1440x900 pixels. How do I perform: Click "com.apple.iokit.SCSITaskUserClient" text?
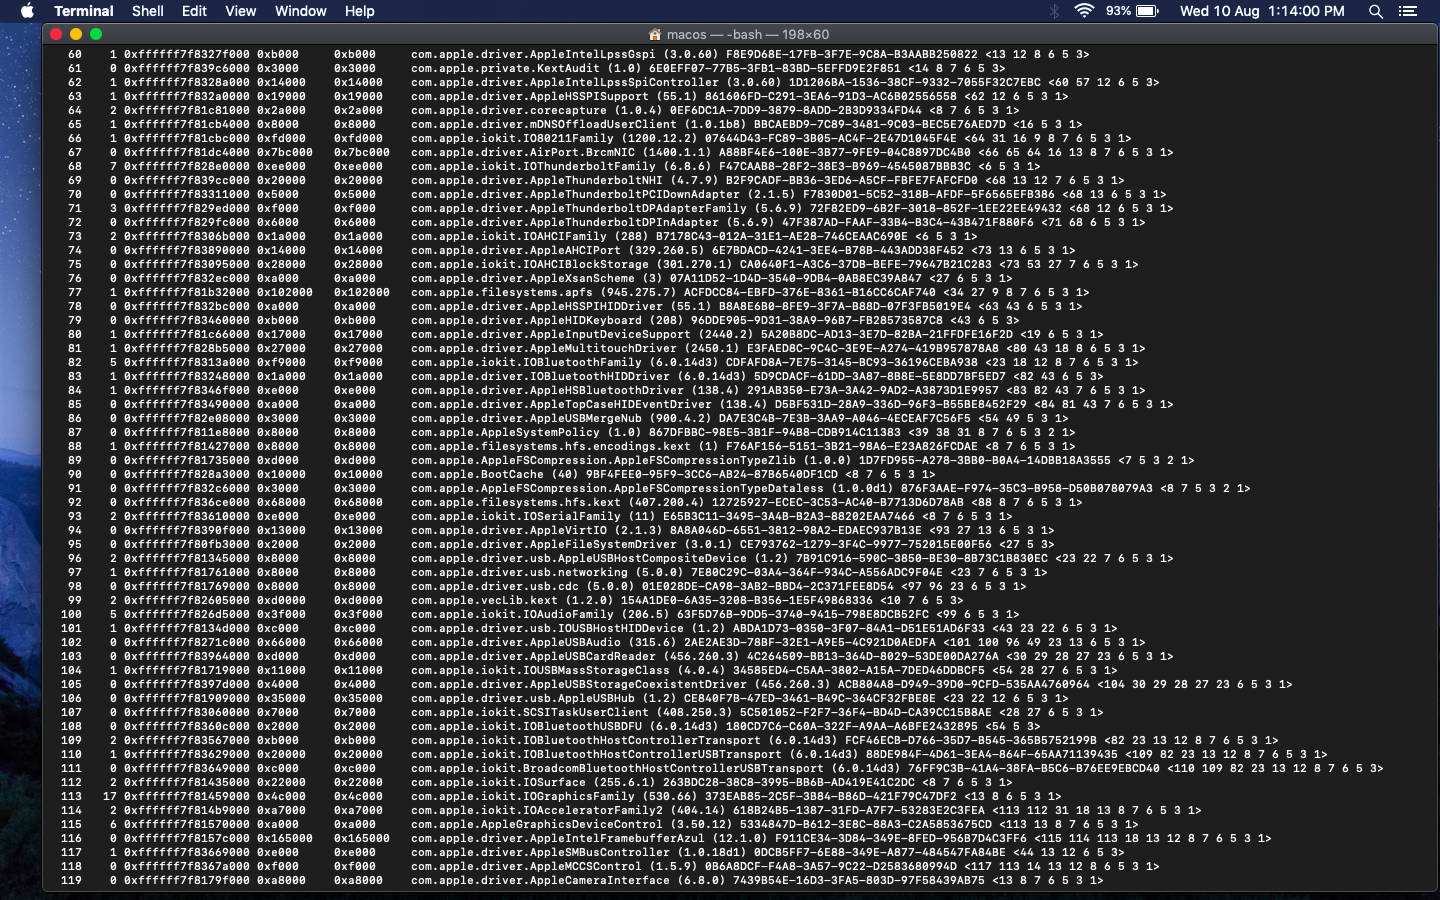pyautogui.click(x=530, y=712)
